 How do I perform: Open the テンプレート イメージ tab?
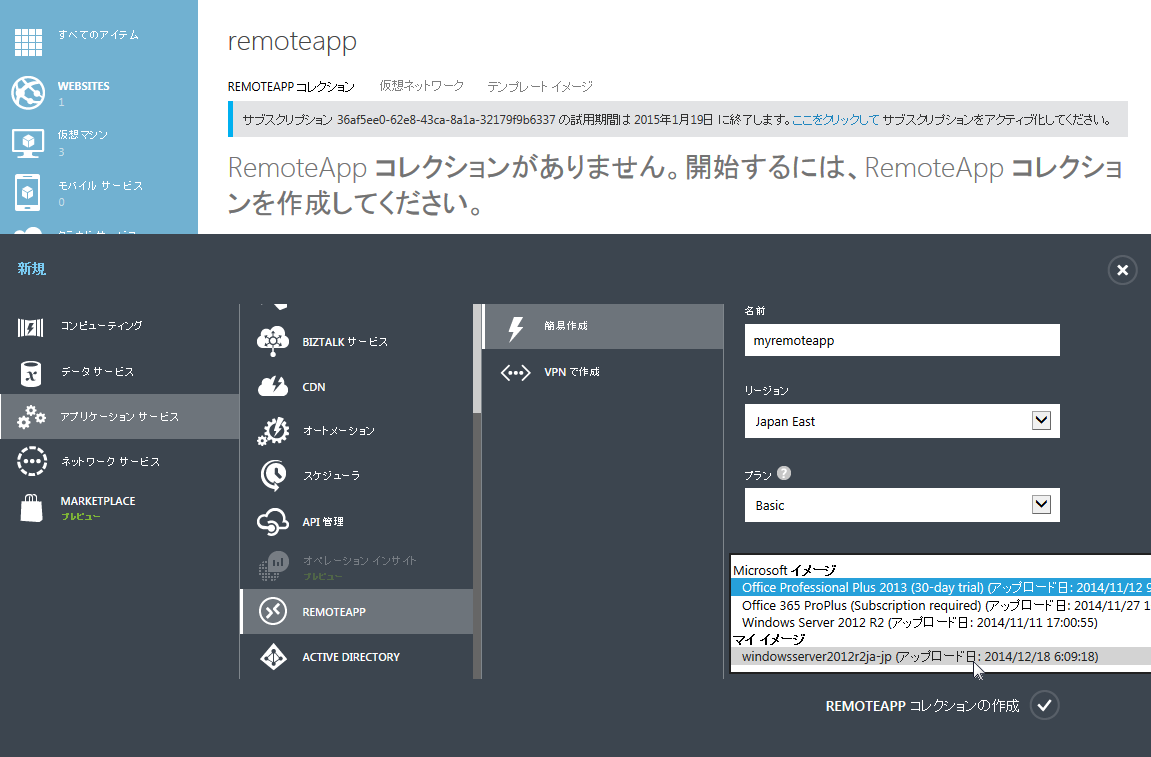click(540, 86)
